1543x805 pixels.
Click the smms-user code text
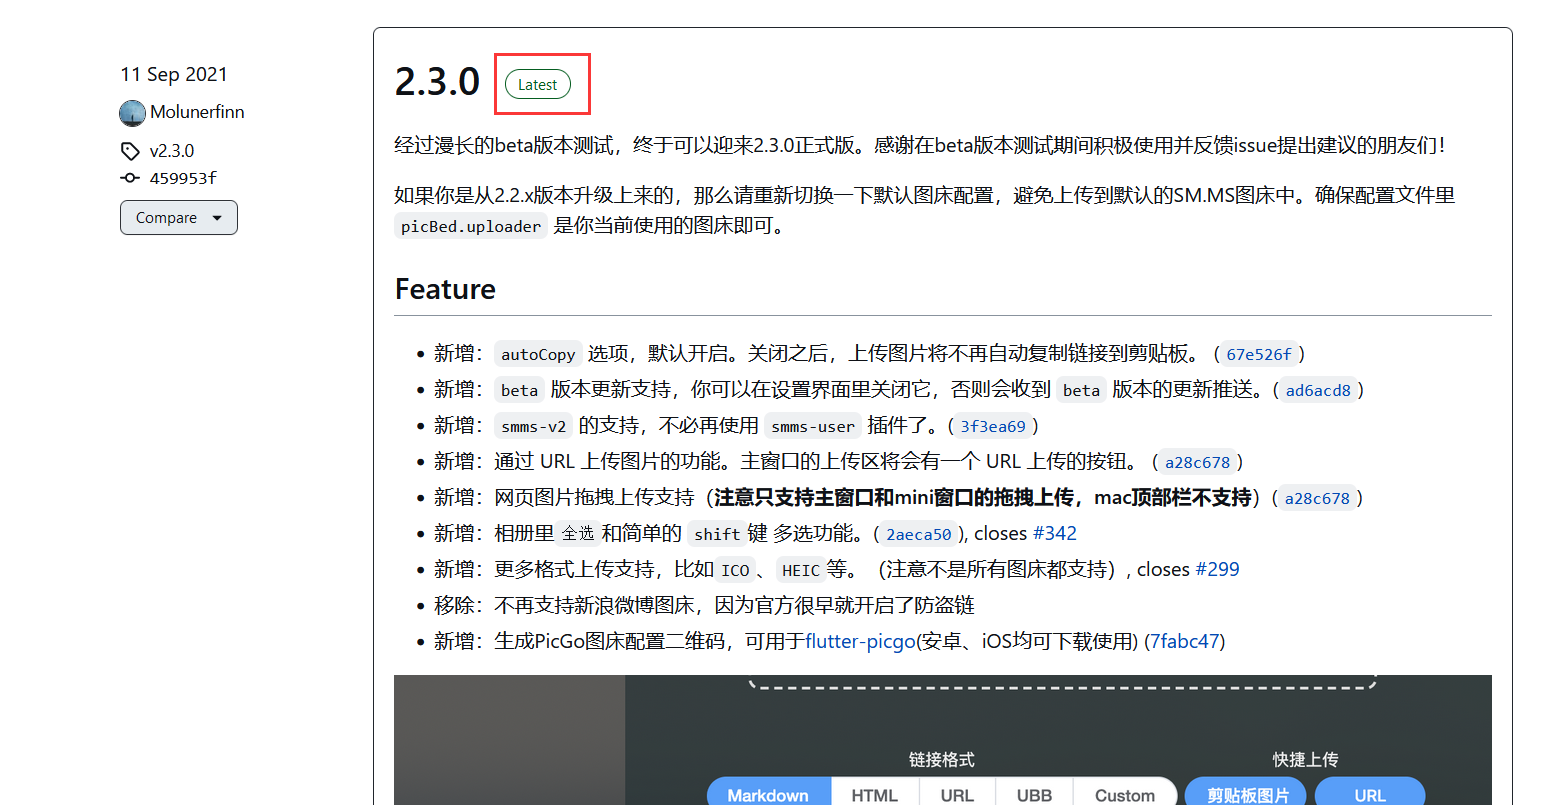click(x=813, y=426)
